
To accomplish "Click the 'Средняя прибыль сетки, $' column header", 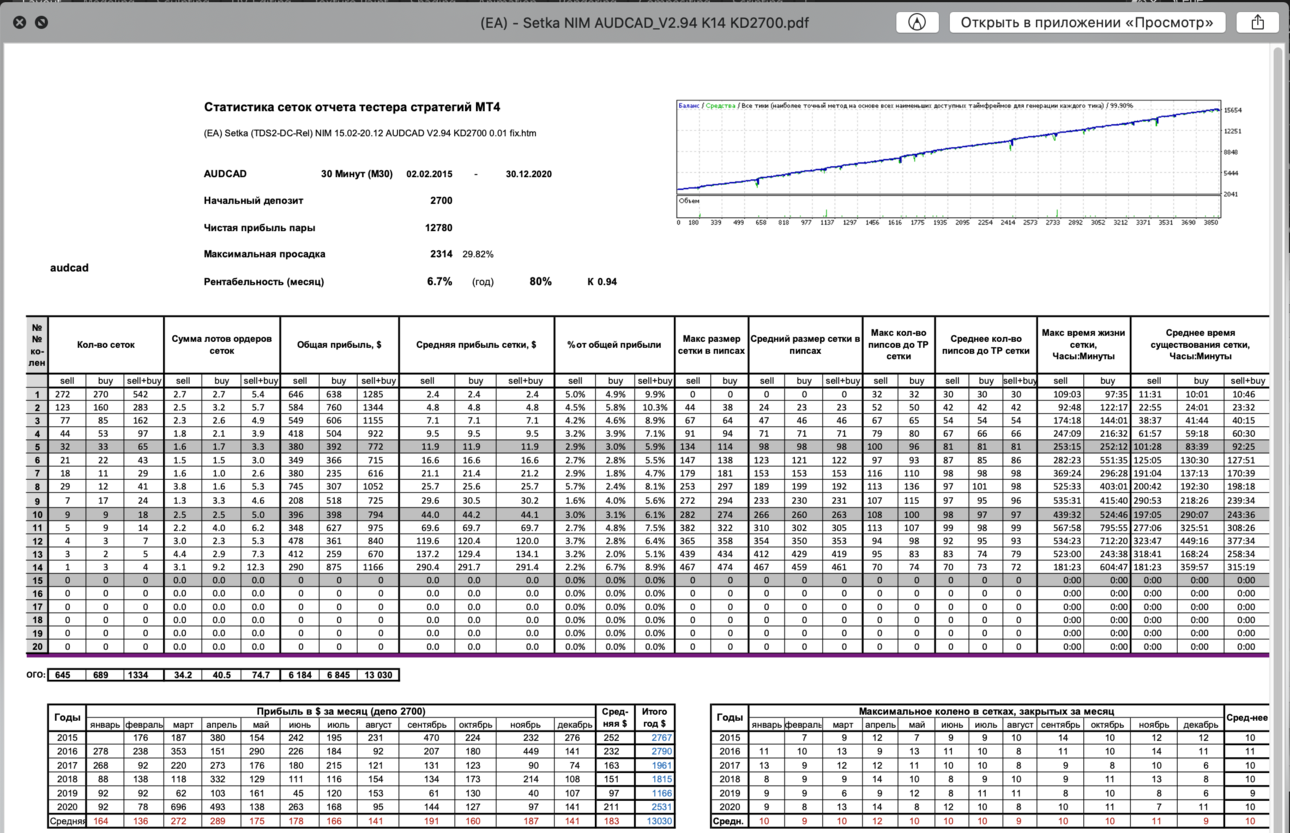I will pos(475,344).
